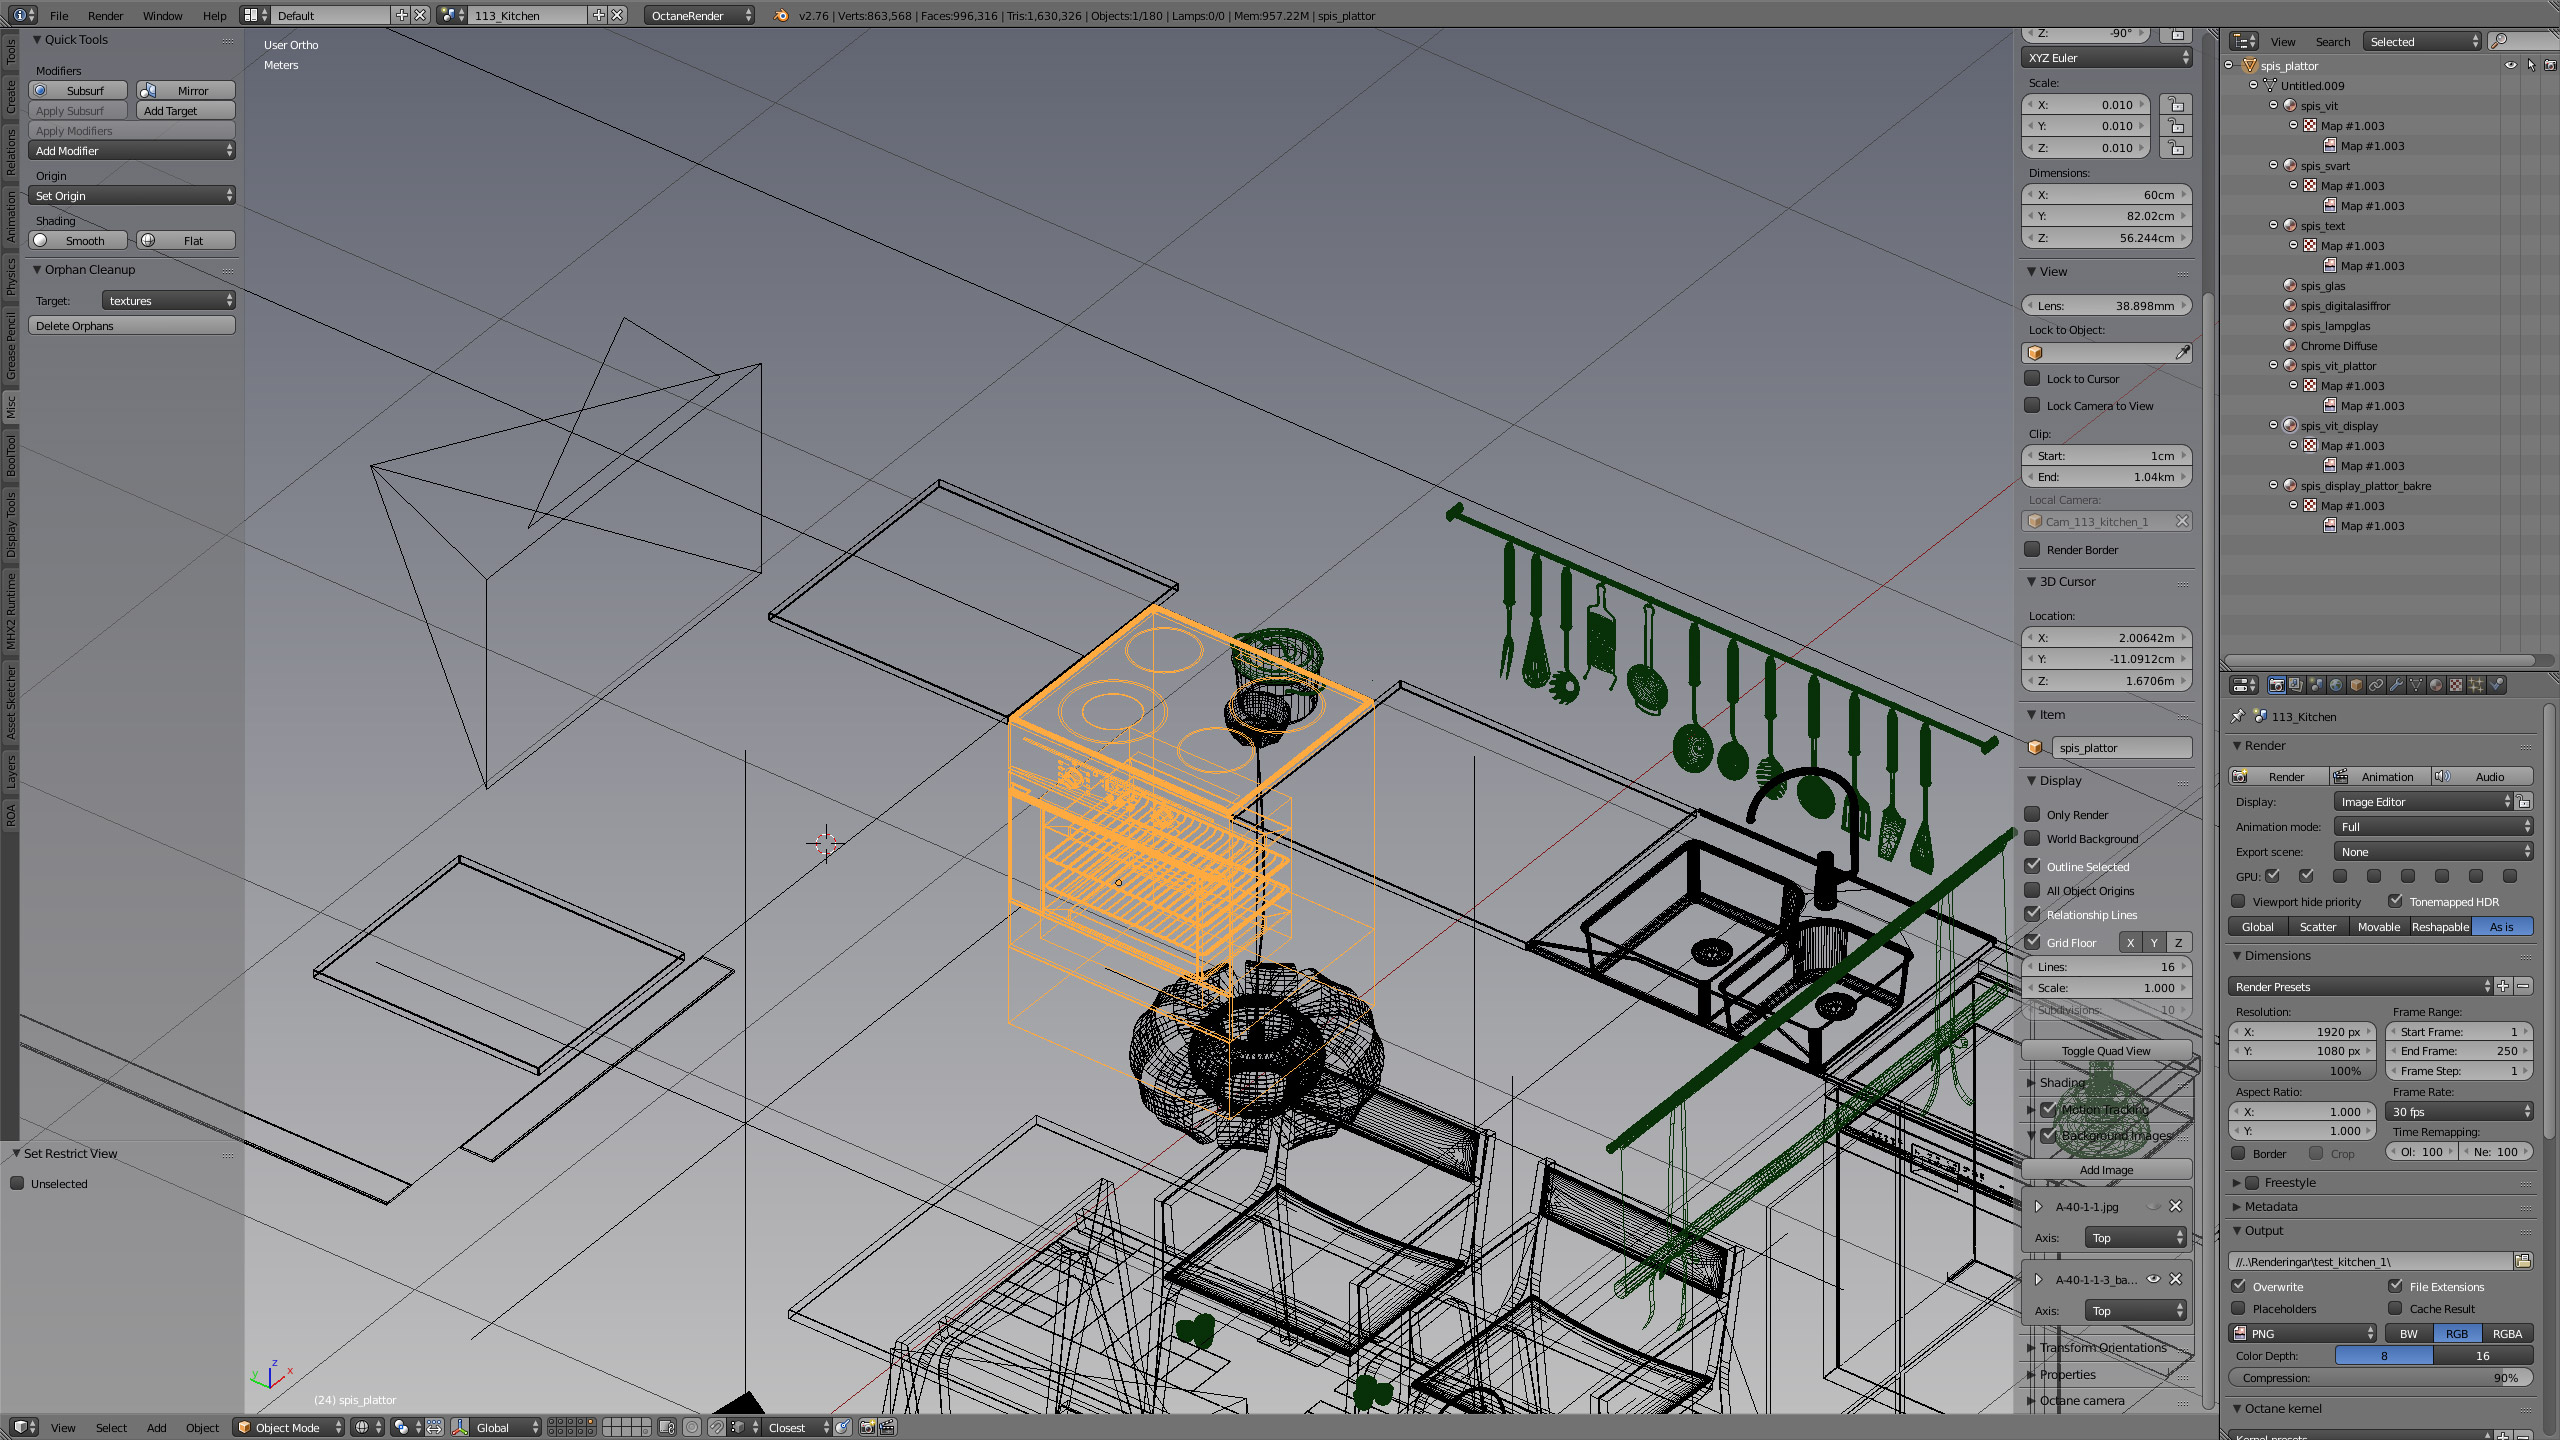Open the Texture checkerboard properties tab
Viewport: 2560px width, 1440px height.
(x=2456, y=685)
